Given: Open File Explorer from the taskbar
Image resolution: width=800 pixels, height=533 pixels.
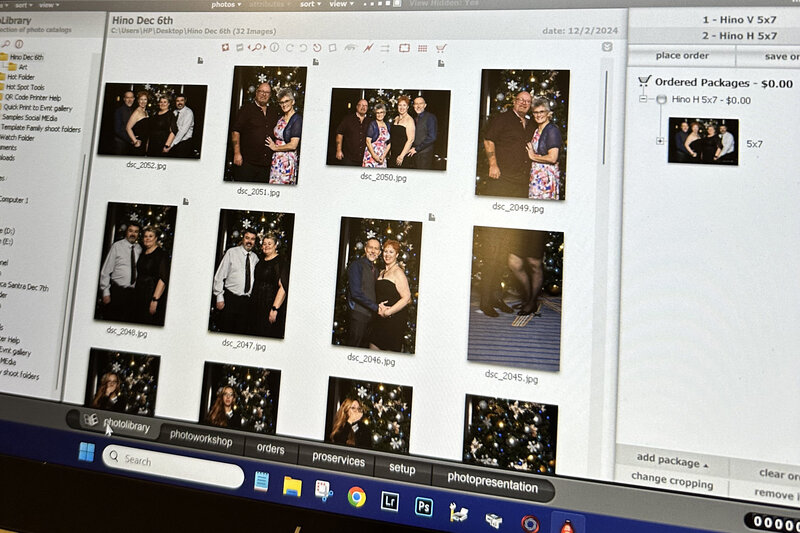Looking at the screenshot, I should [292, 486].
